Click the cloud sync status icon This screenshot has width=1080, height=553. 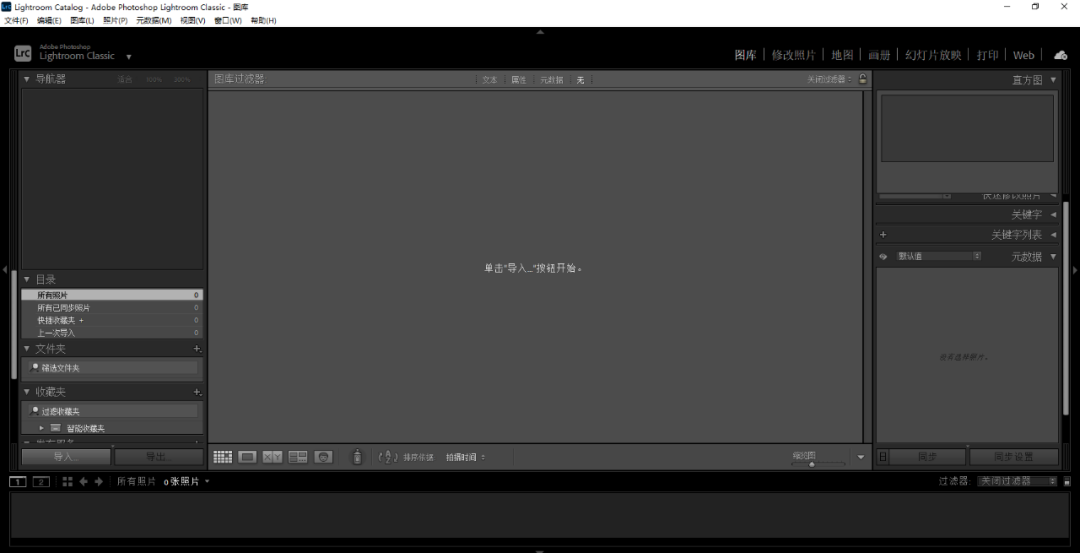1060,55
